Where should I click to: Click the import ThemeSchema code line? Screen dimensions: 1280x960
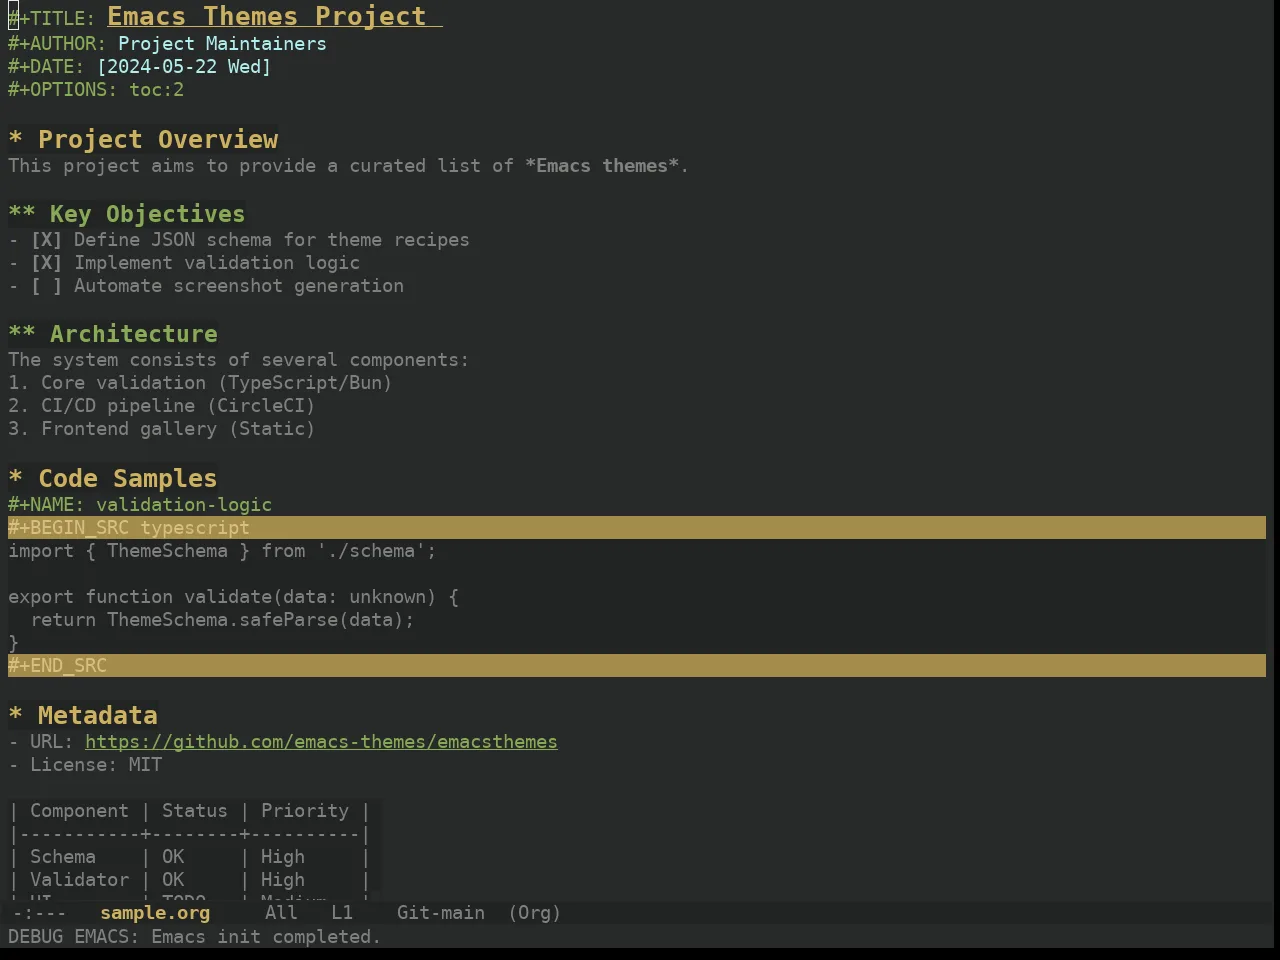[222, 551]
